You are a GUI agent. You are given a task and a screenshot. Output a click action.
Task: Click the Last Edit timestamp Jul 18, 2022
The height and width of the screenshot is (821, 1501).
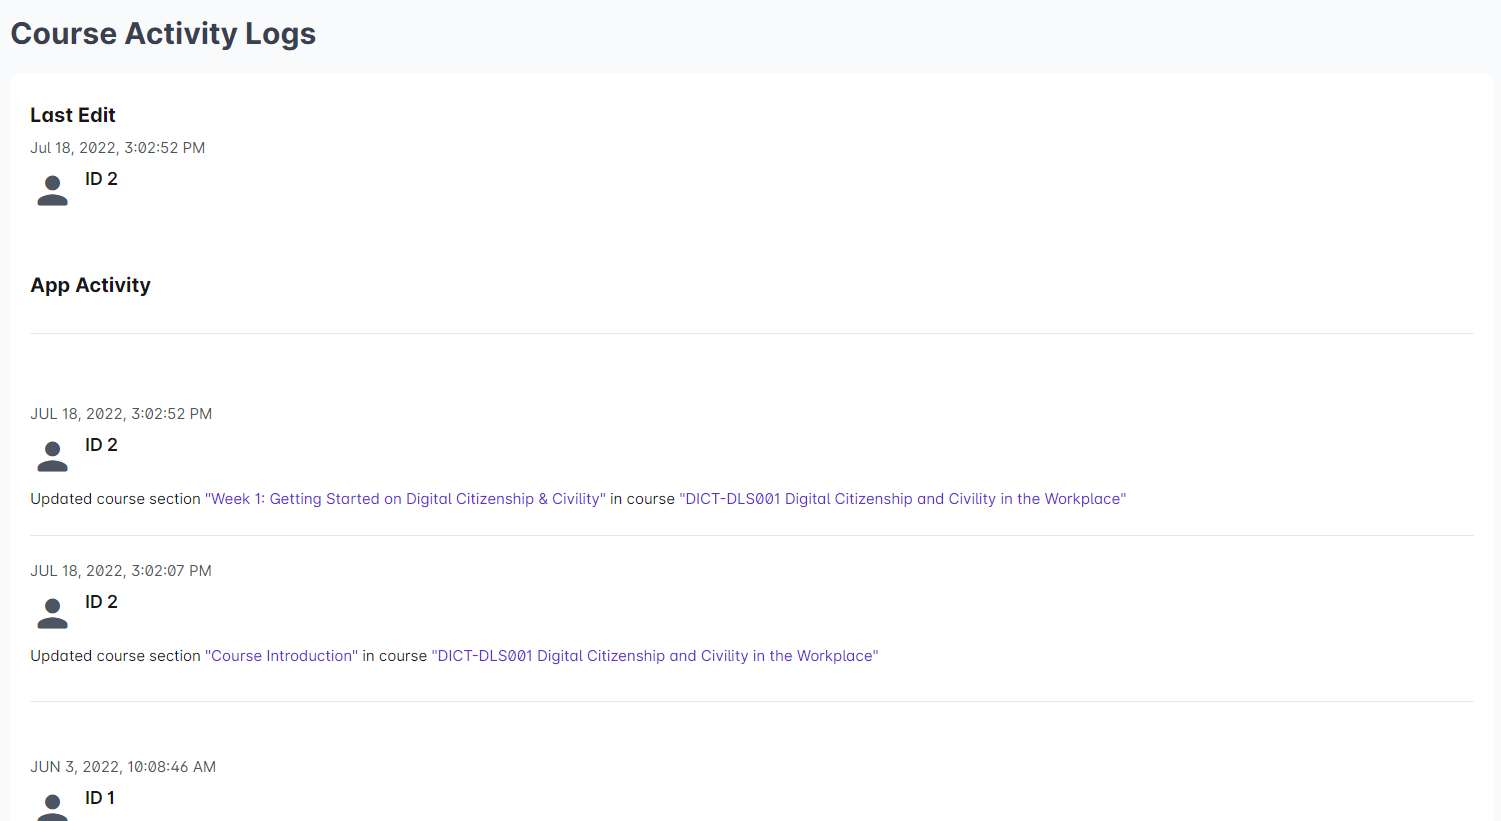pyautogui.click(x=117, y=148)
